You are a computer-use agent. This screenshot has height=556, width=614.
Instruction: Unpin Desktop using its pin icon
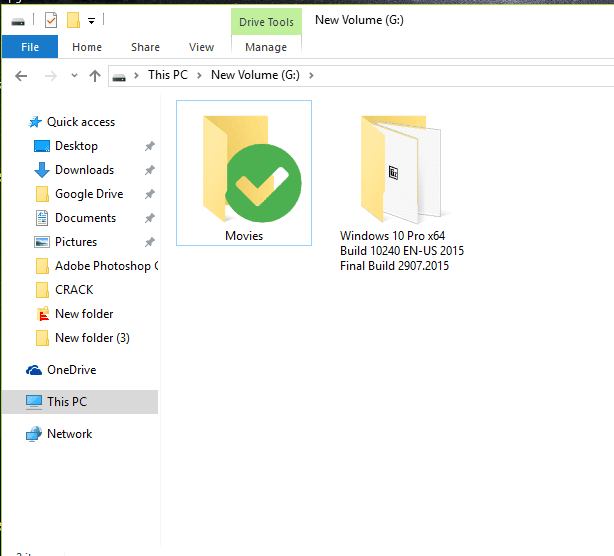tap(150, 146)
